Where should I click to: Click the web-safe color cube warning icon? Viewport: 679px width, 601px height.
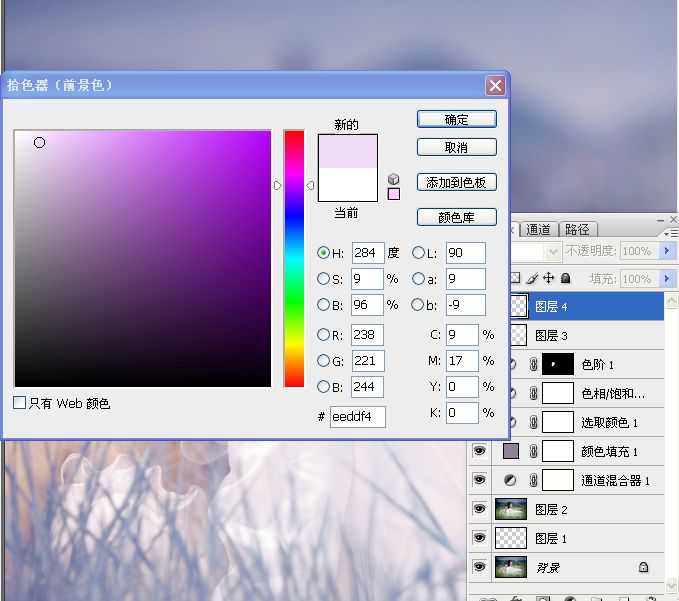click(393, 179)
